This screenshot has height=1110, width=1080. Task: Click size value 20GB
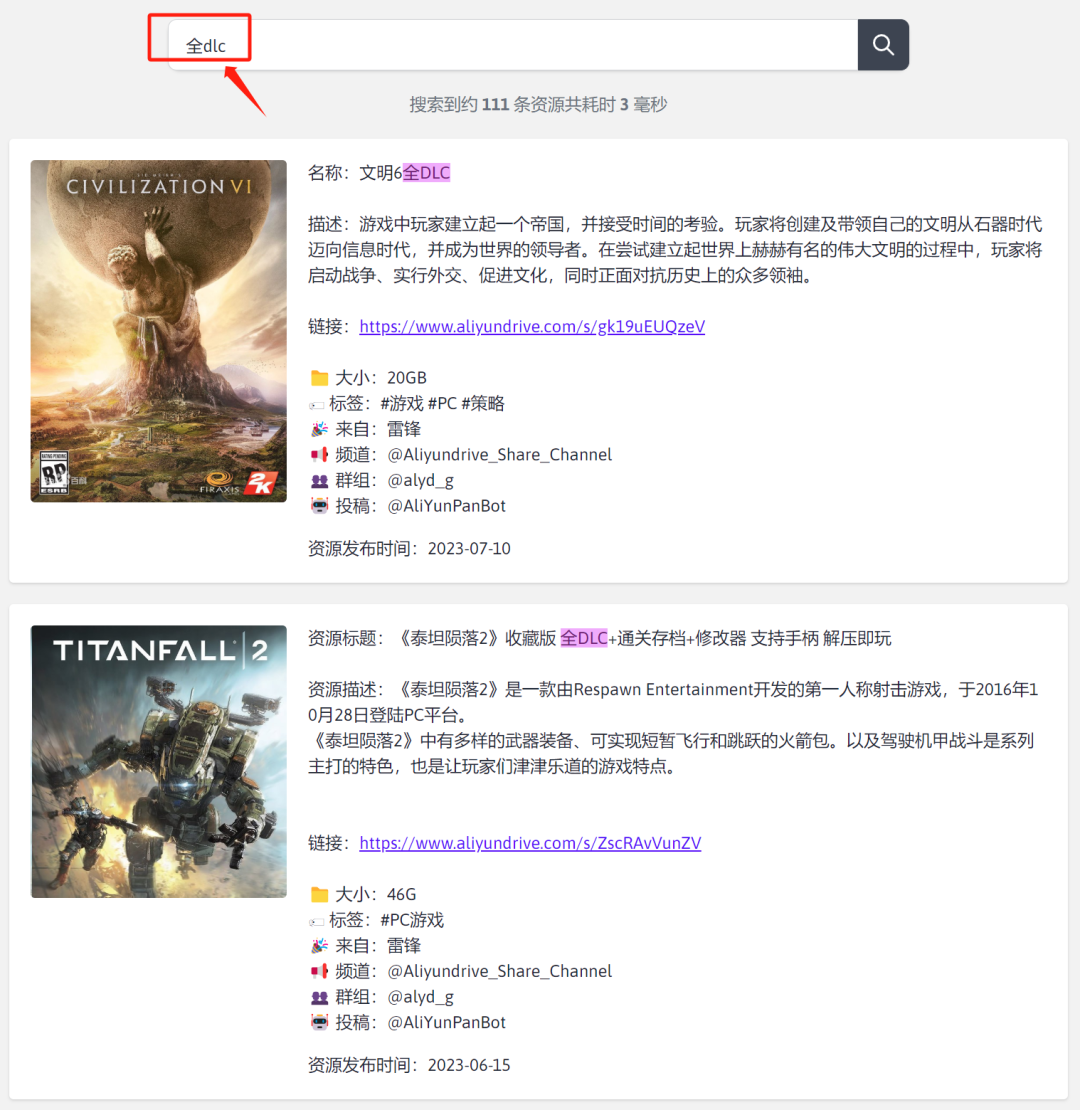(407, 378)
